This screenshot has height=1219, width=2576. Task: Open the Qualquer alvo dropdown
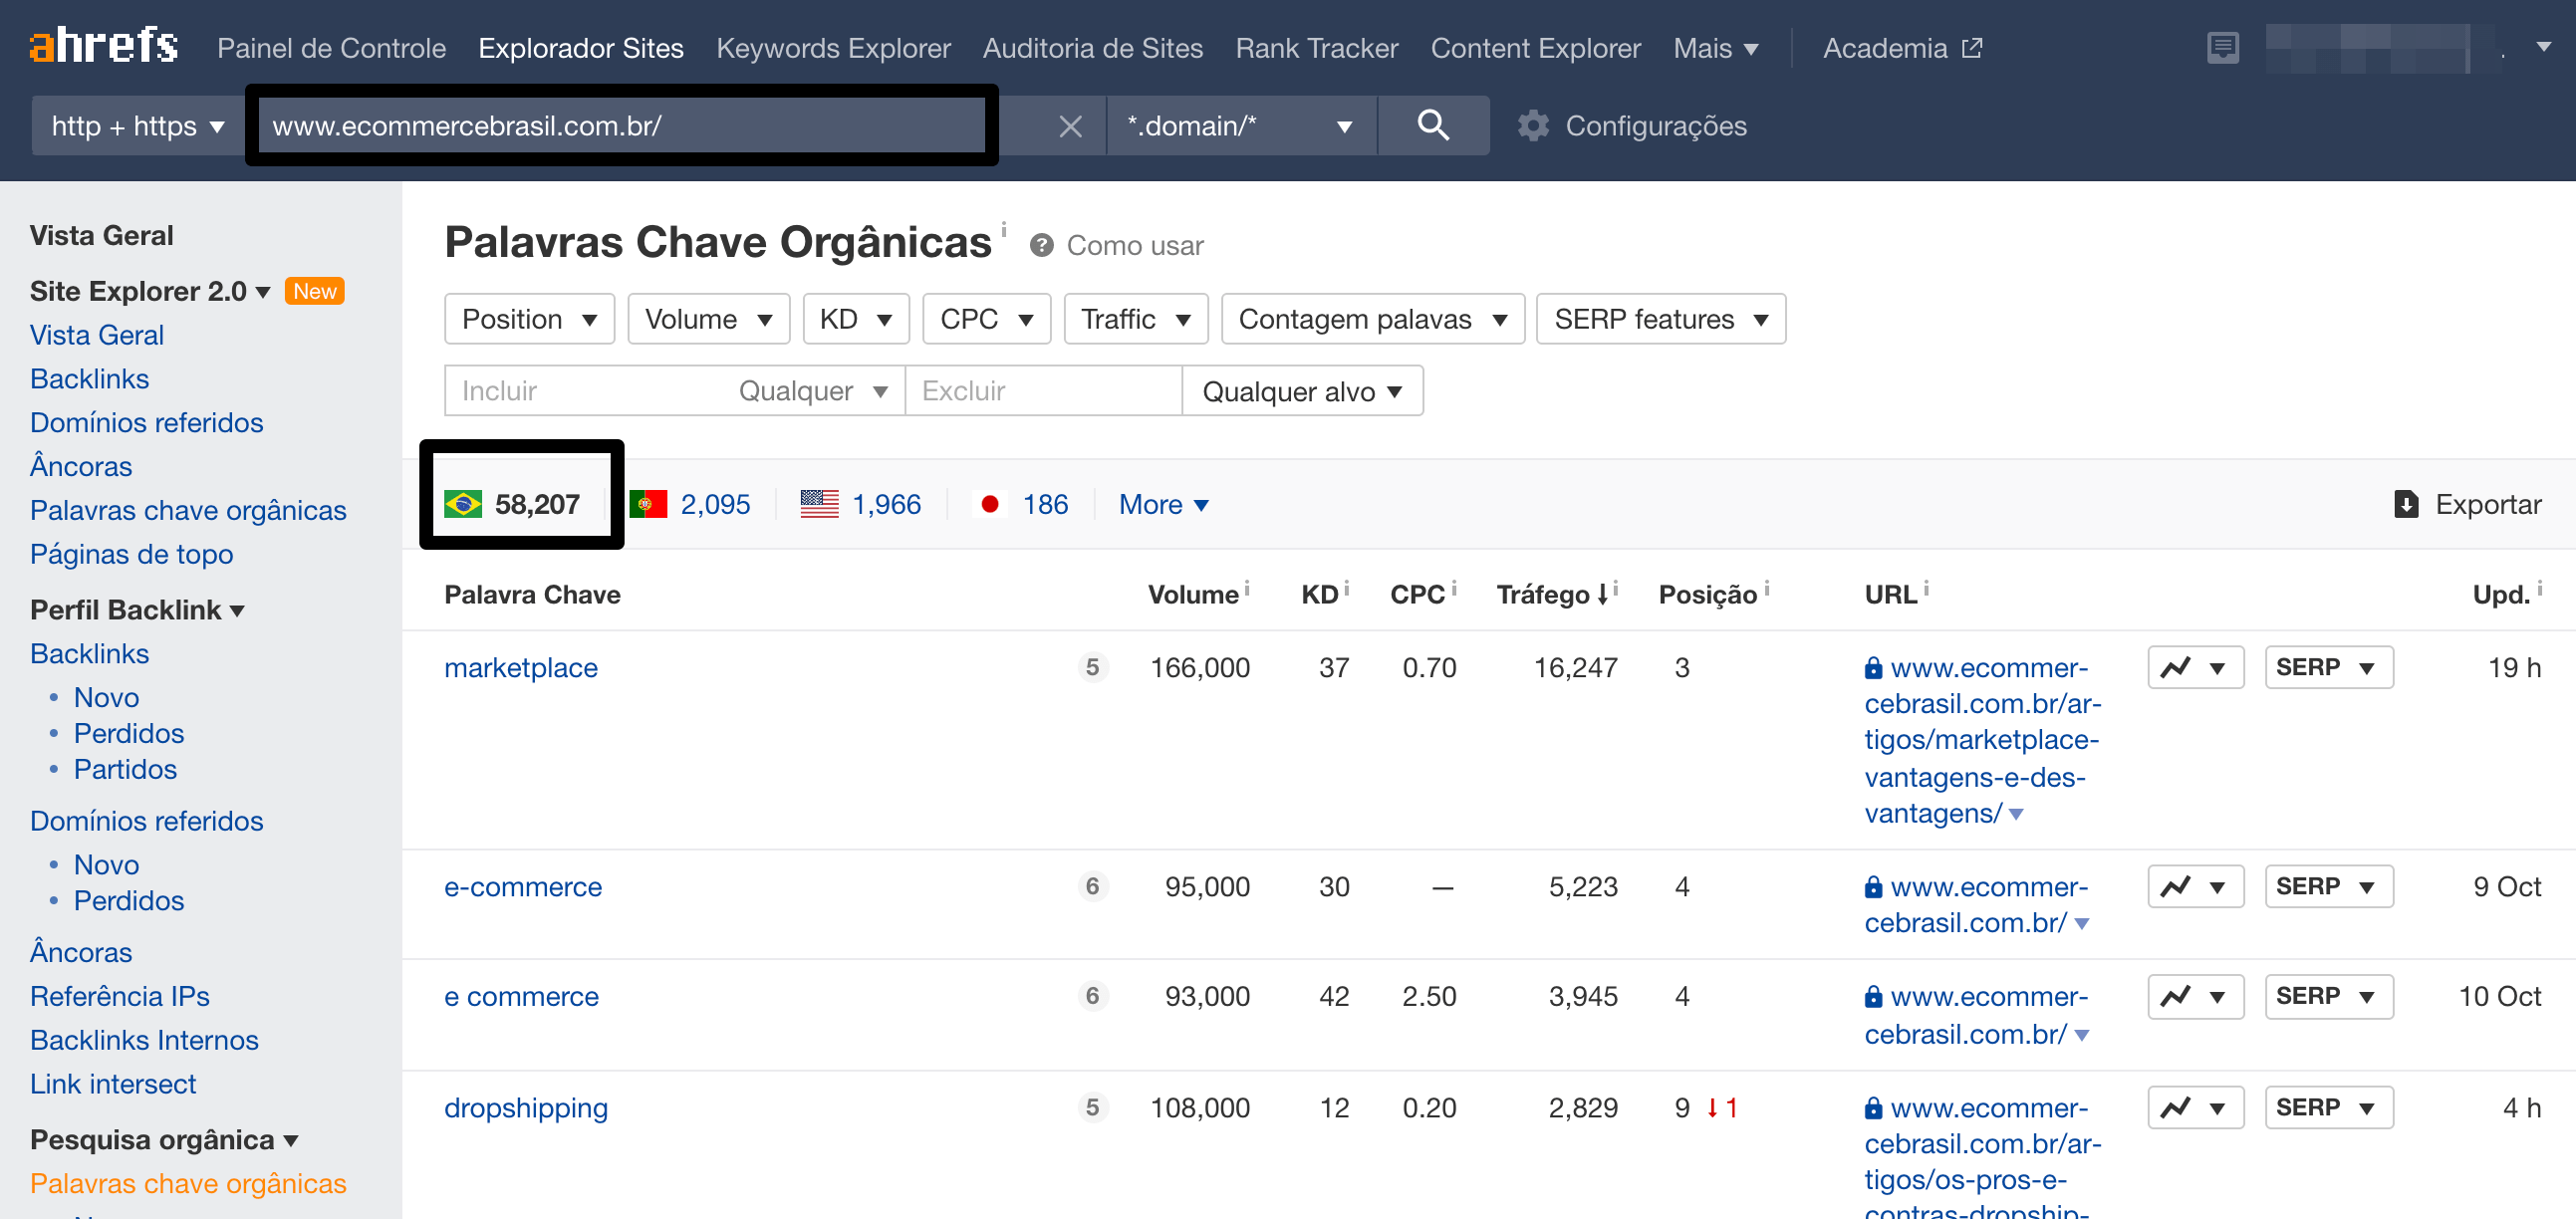(1302, 391)
